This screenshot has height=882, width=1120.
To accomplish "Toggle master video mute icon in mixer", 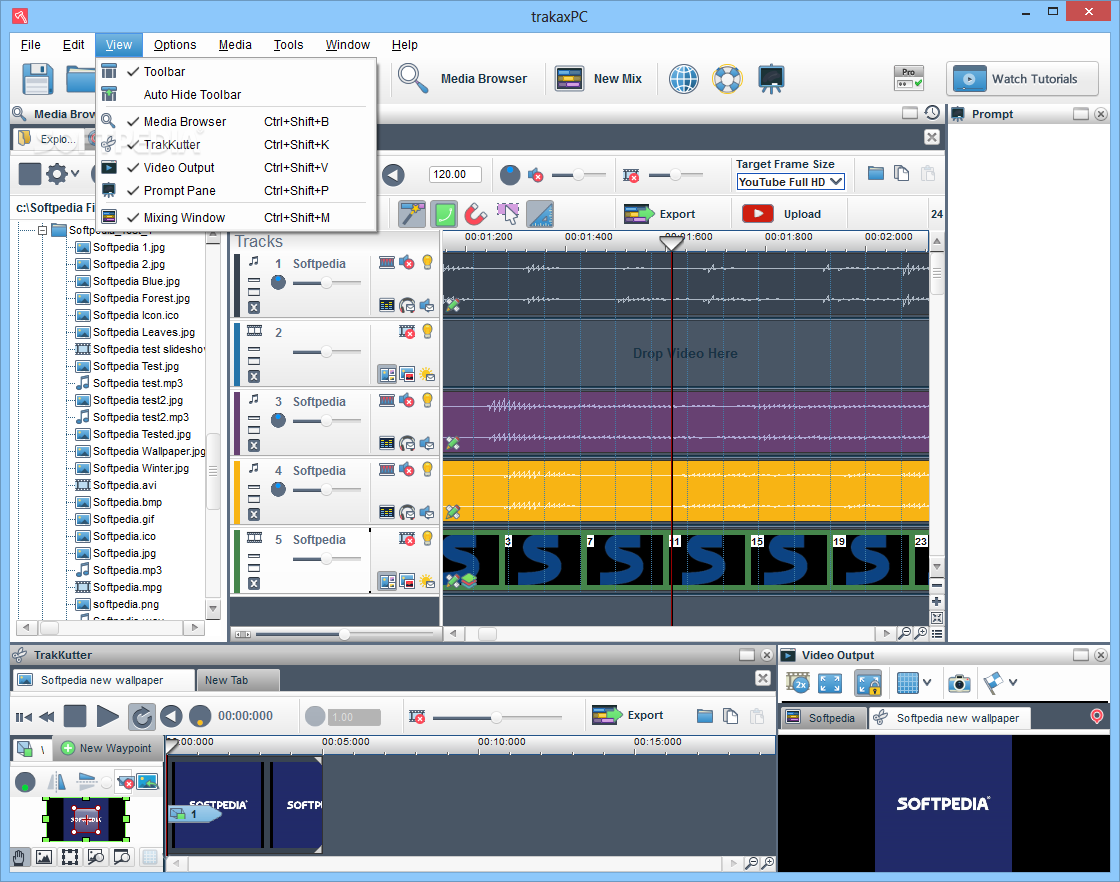I will [x=631, y=175].
